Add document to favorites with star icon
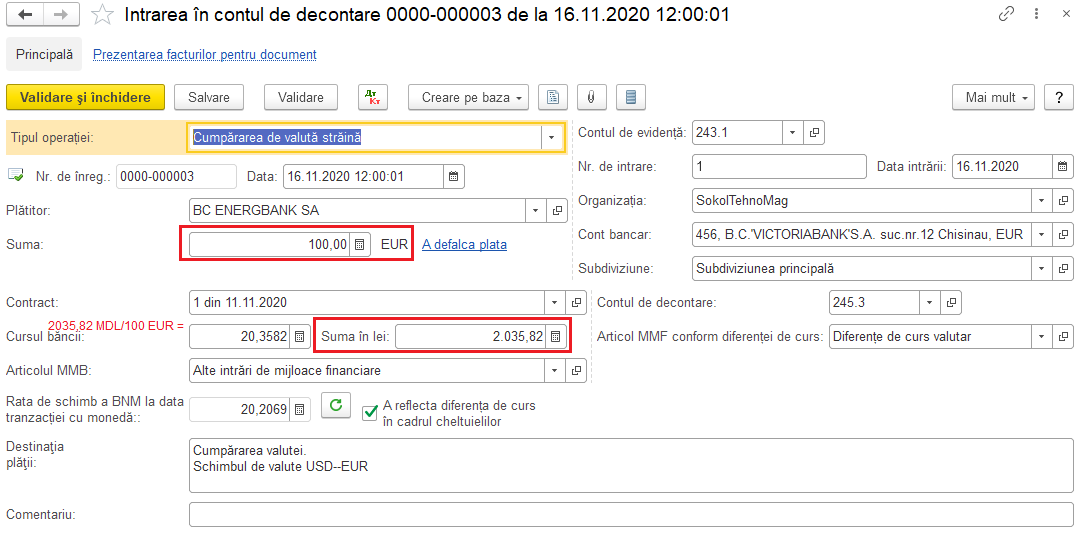Viewport: 1087px width, 539px height. (101, 15)
